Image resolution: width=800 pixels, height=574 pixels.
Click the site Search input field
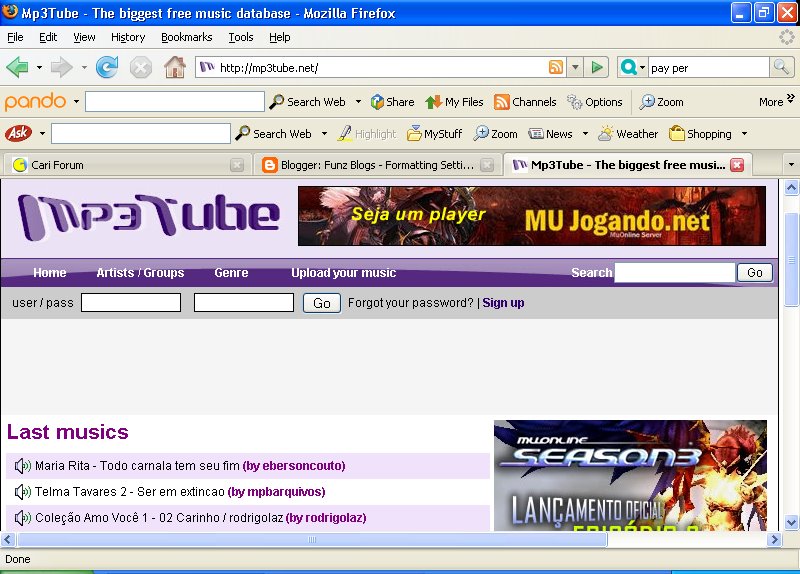pos(674,272)
